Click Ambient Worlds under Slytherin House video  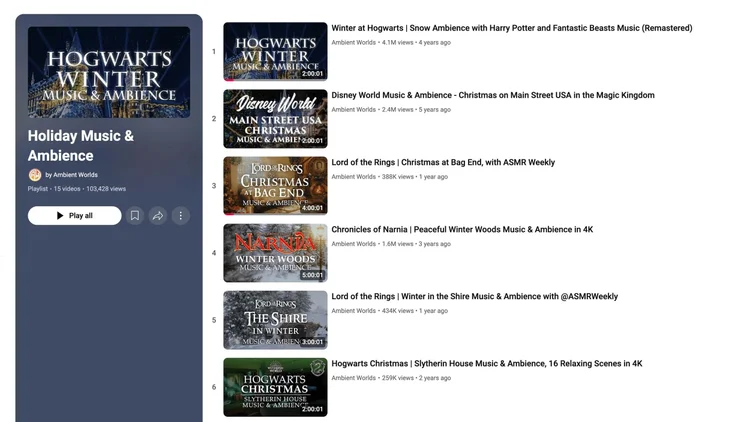click(353, 378)
